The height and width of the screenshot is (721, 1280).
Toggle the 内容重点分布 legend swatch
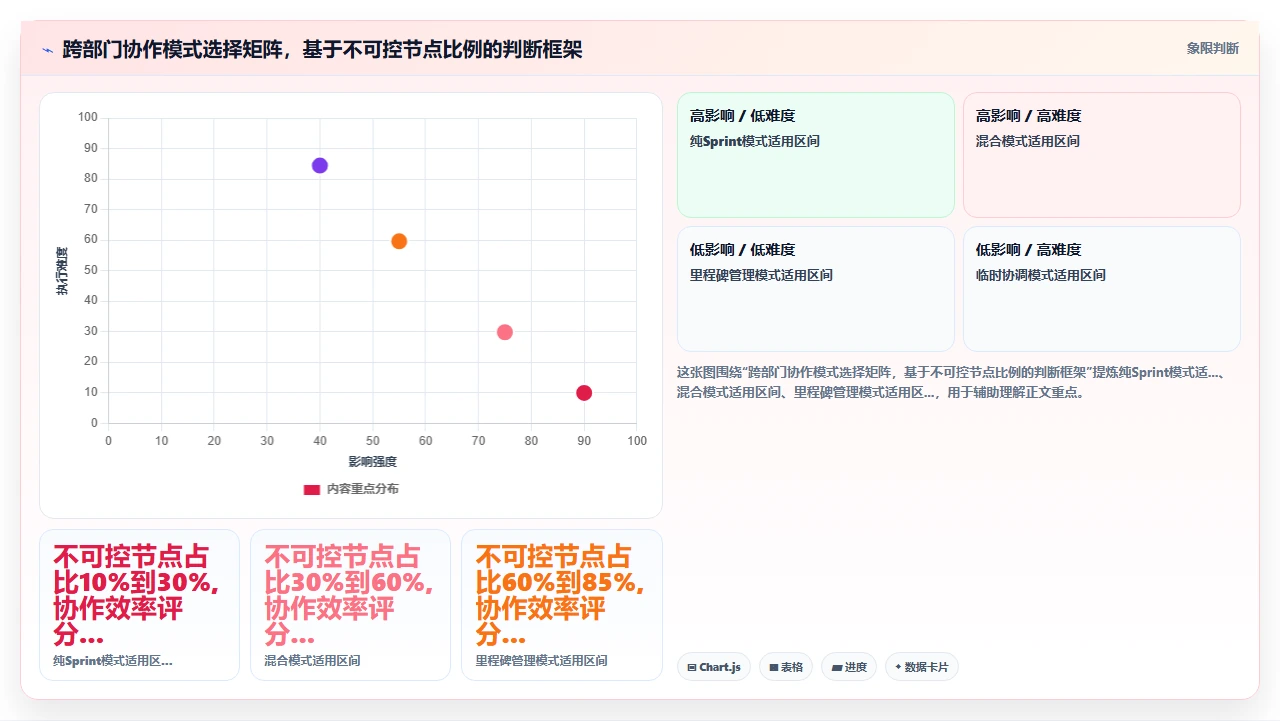point(312,489)
